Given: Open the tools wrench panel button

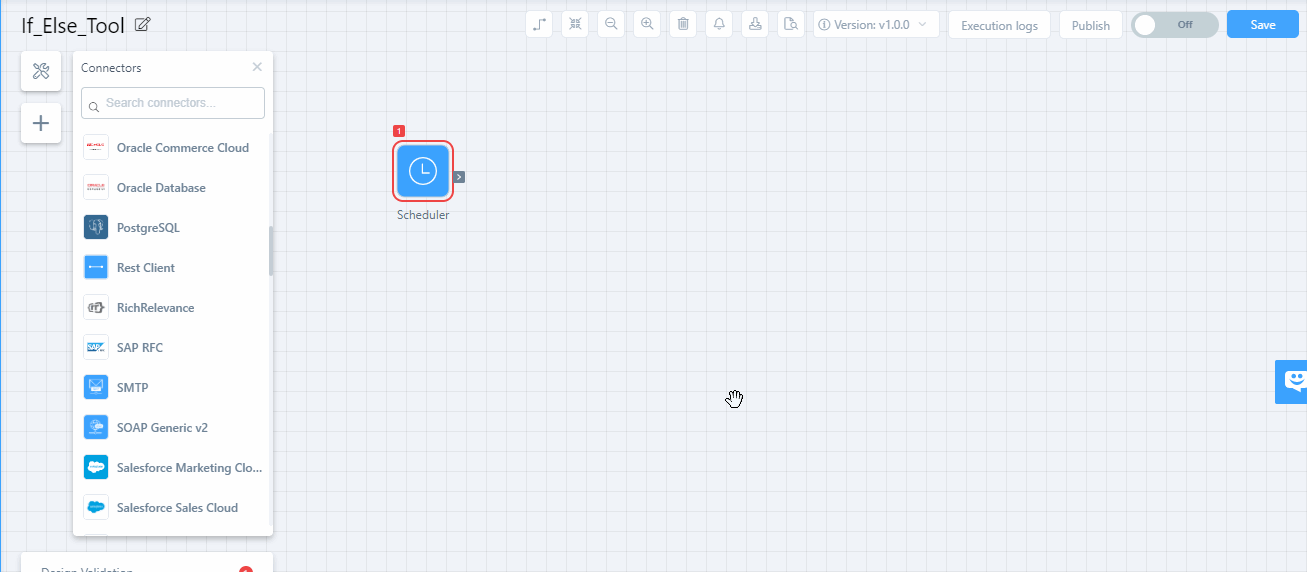Looking at the screenshot, I should pos(41,71).
